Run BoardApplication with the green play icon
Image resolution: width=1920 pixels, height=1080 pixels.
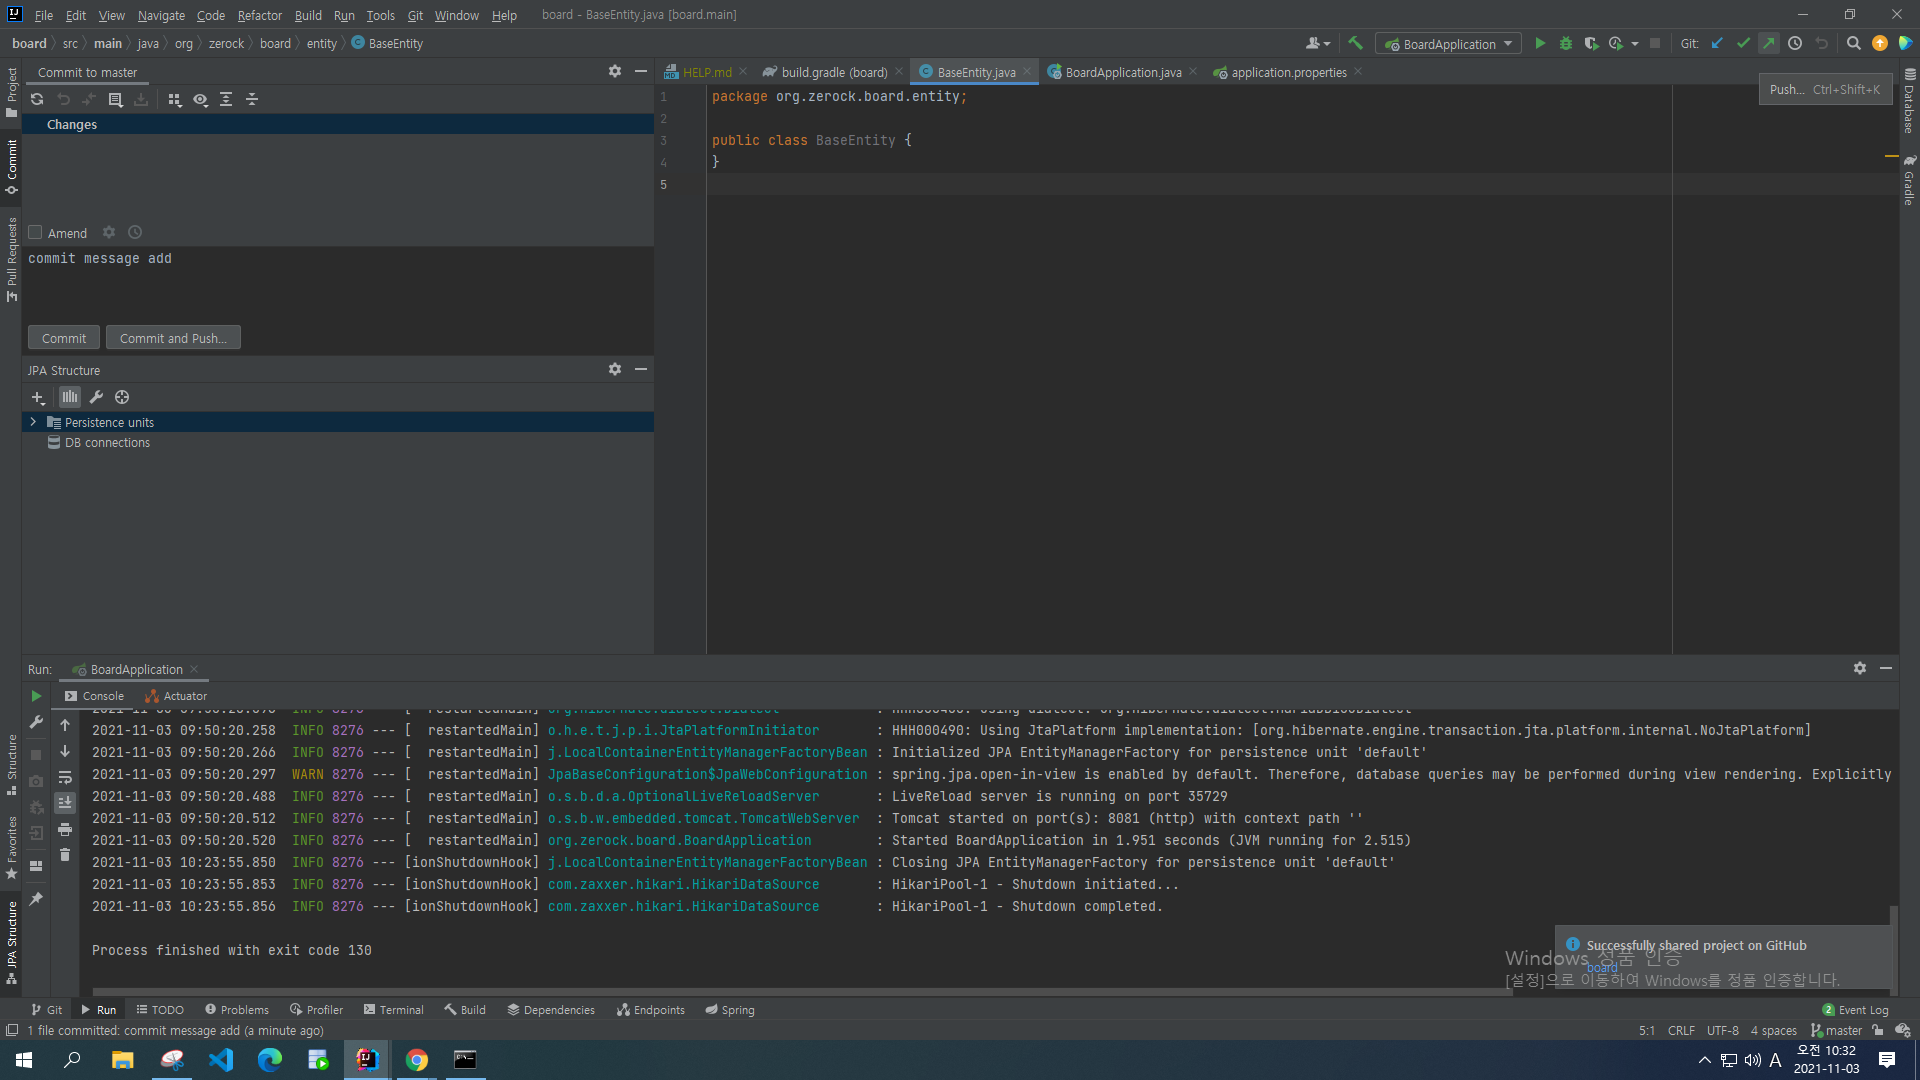1540,43
